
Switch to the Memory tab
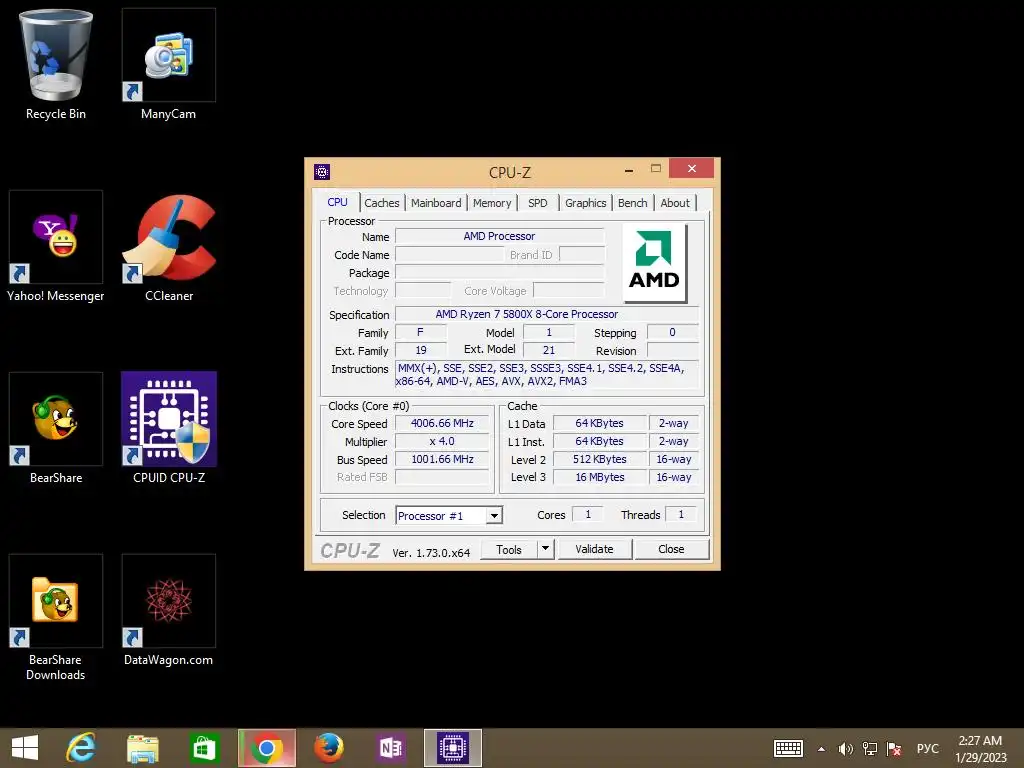click(x=492, y=203)
